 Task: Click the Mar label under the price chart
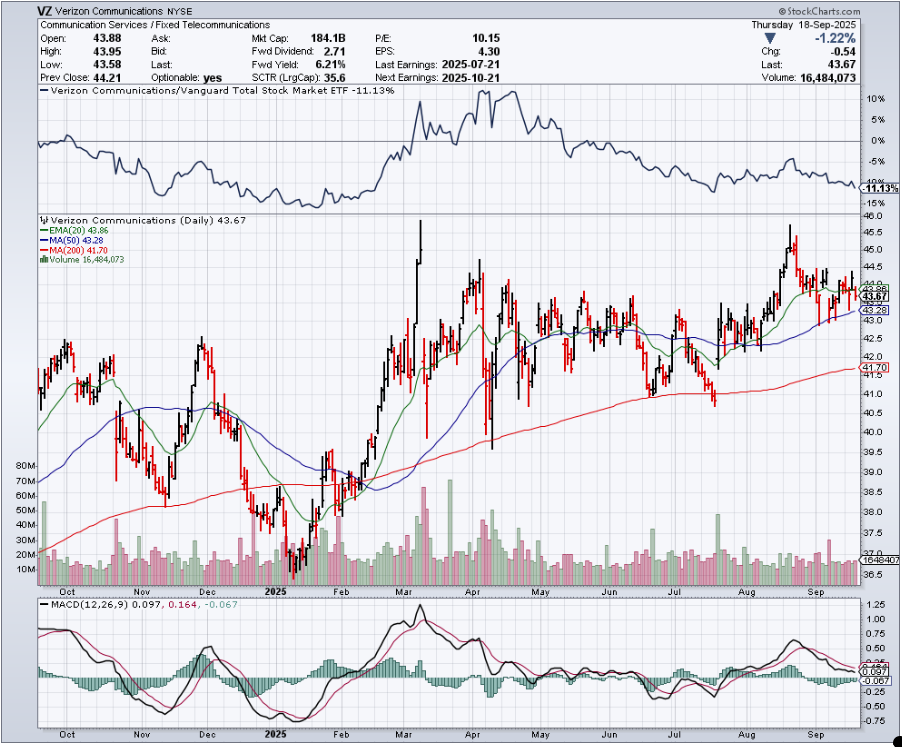(x=403, y=592)
